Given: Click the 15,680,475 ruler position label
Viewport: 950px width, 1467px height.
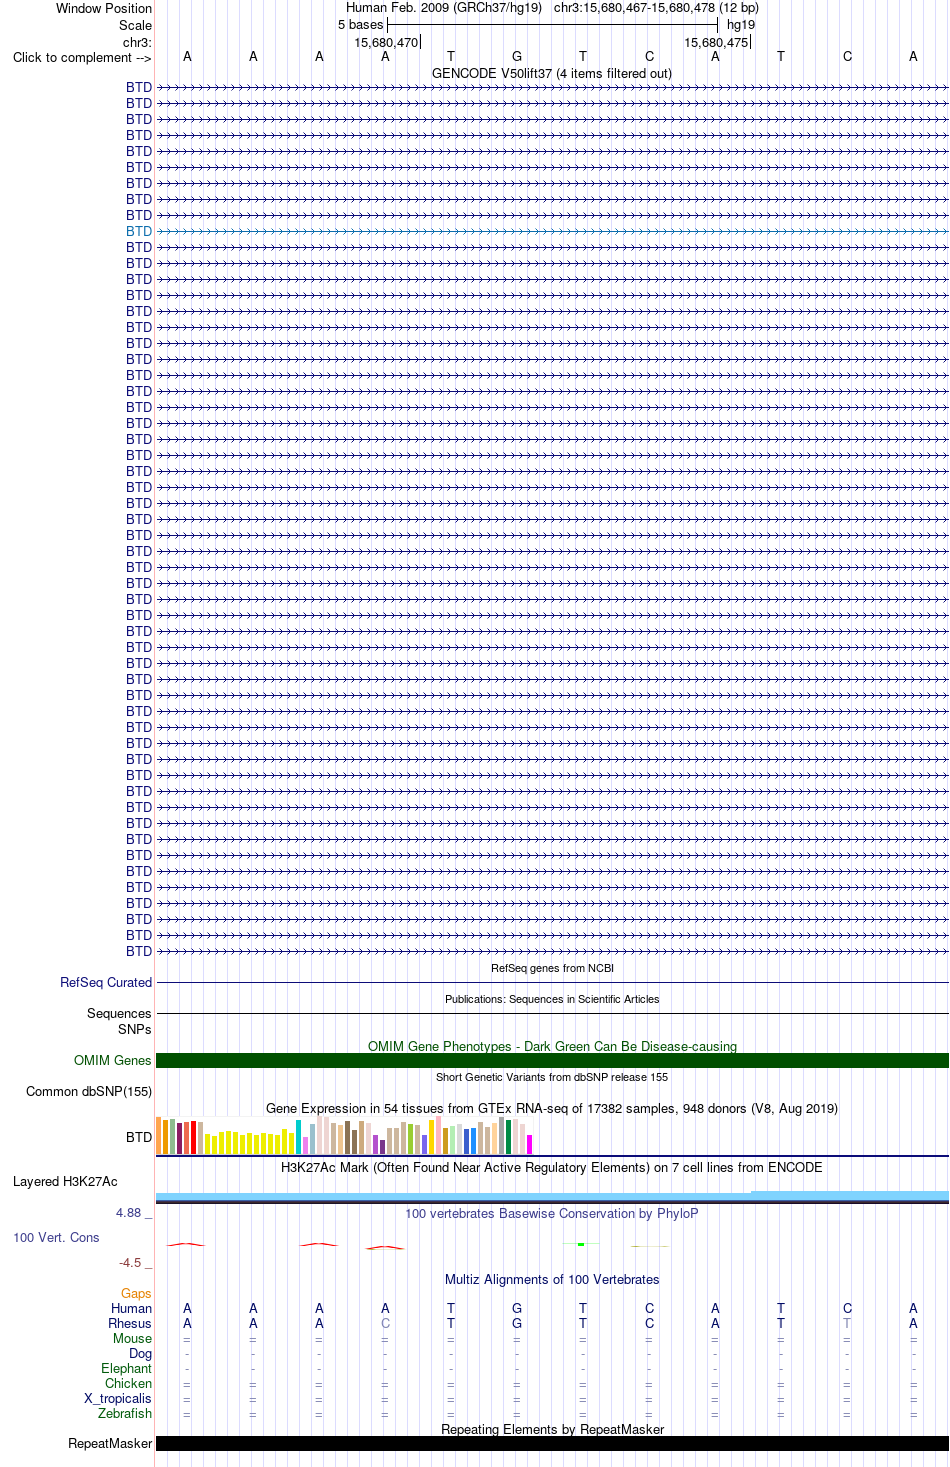Looking at the screenshot, I should tap(716, 43).
